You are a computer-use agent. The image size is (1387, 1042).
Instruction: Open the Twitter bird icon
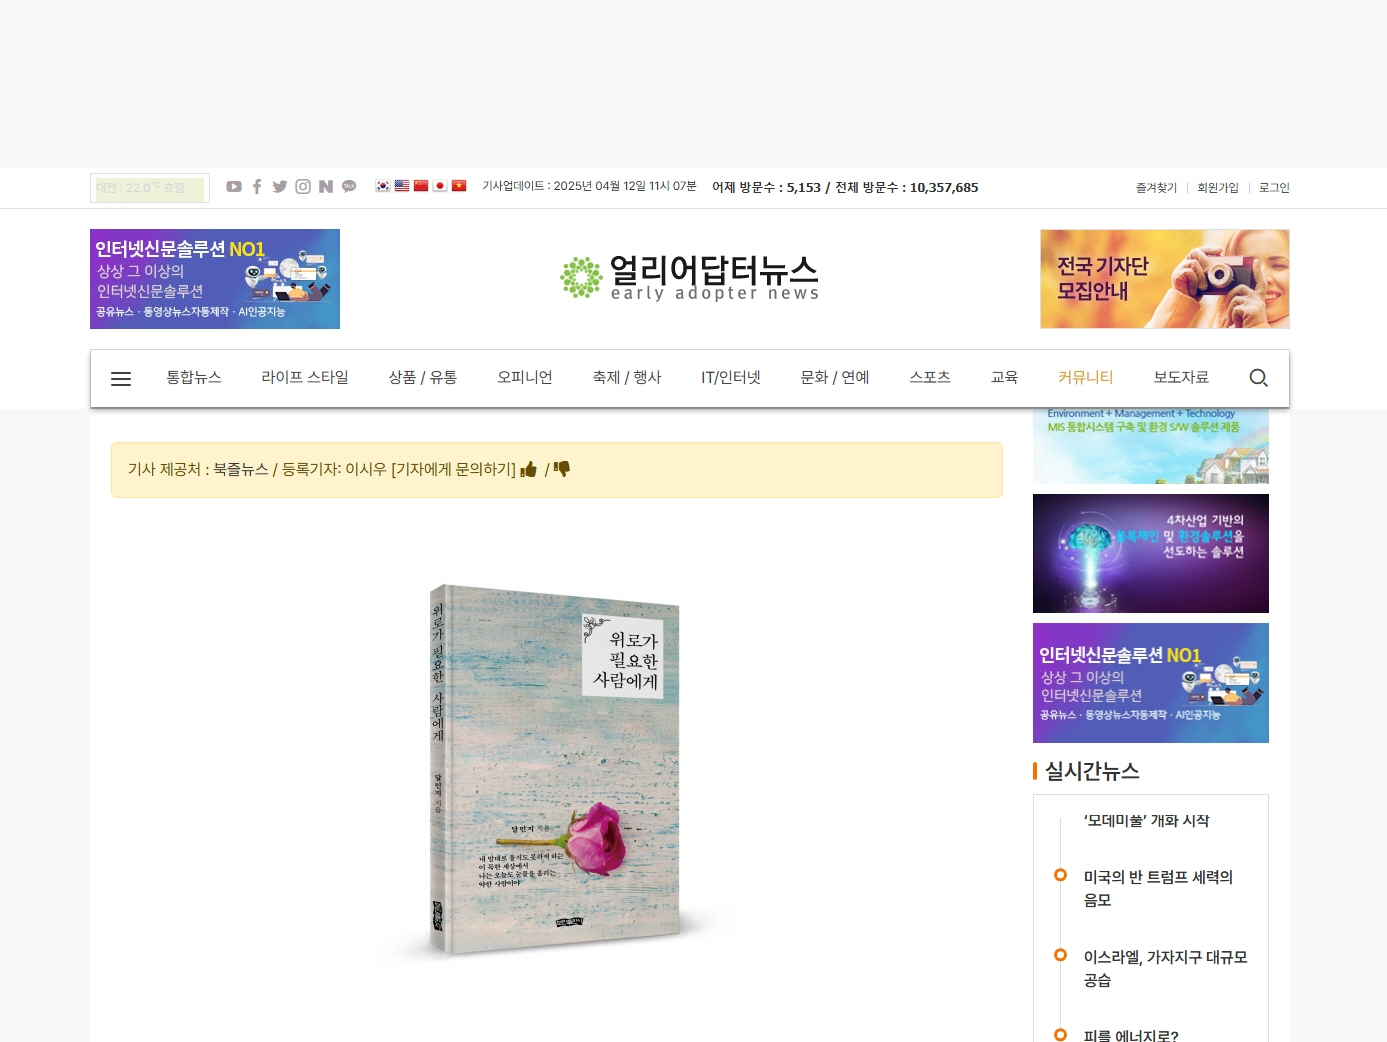pos(280,187)
